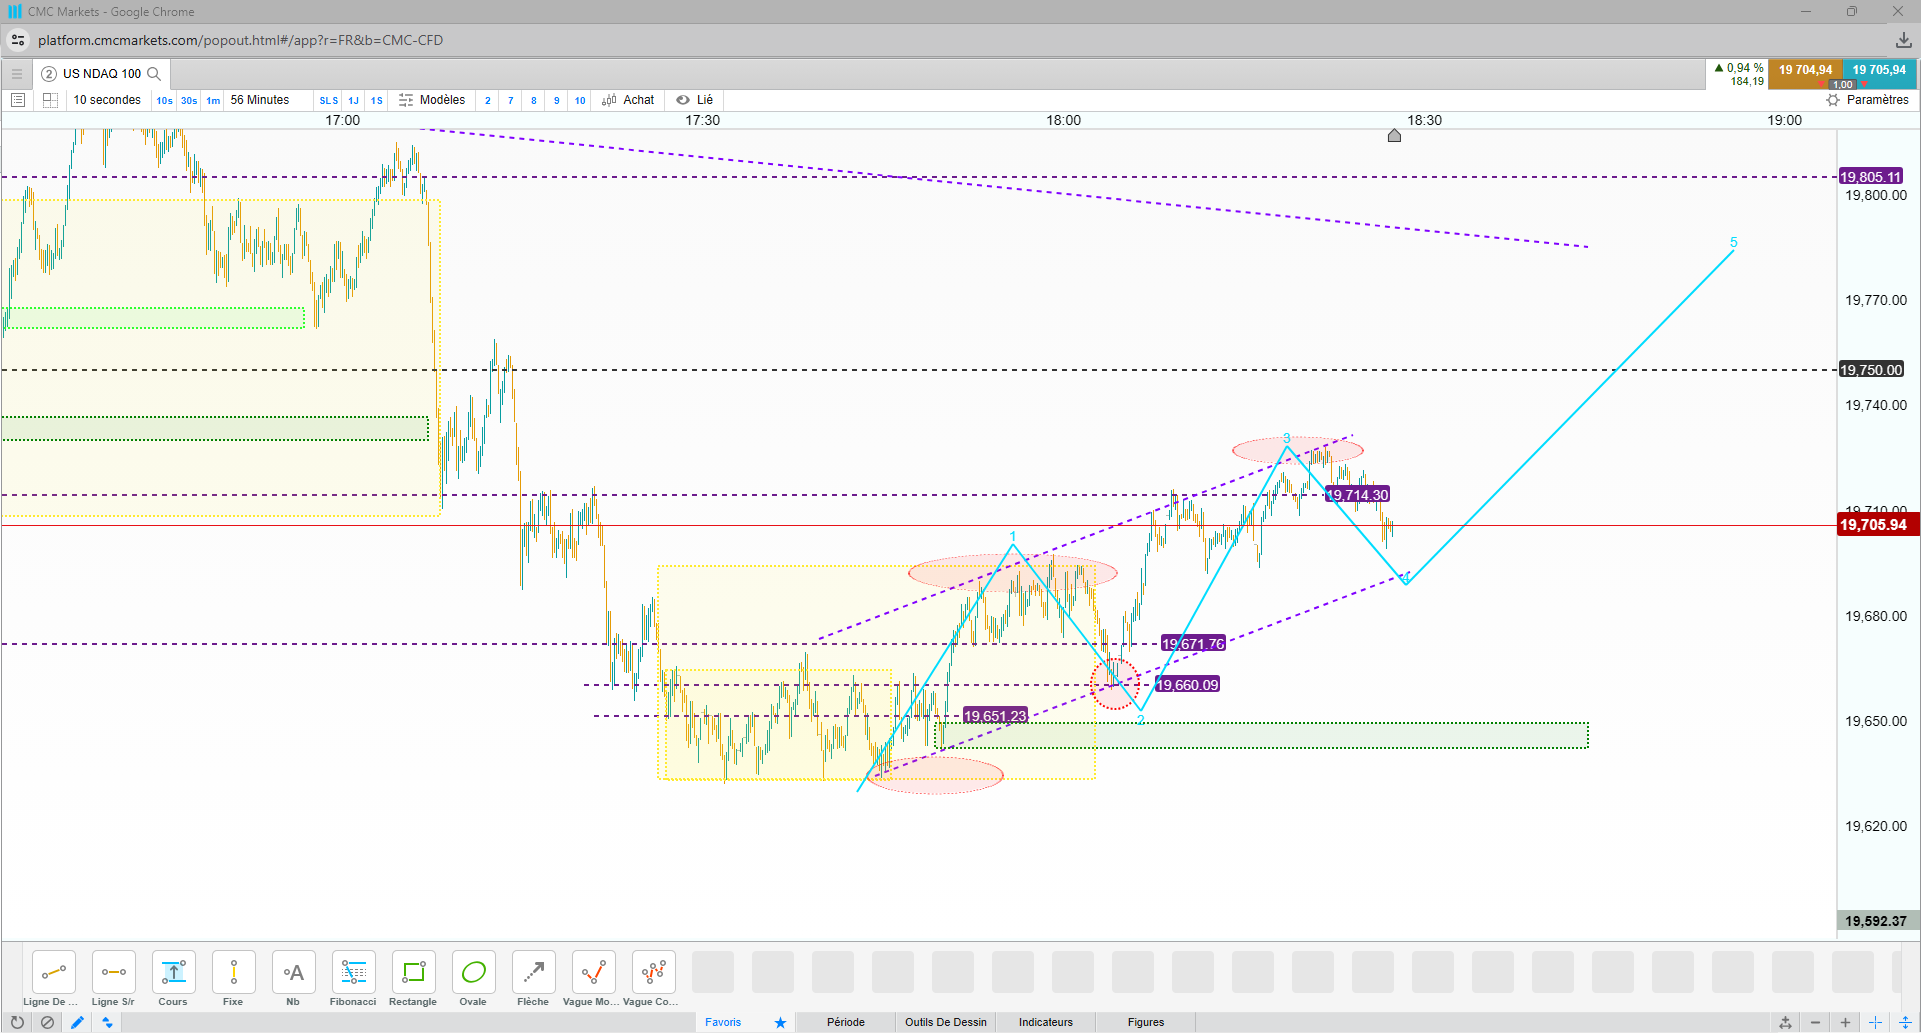Zoom out the chart with minus icon
The image size is (1921, 1033).
point(1815,1022)
